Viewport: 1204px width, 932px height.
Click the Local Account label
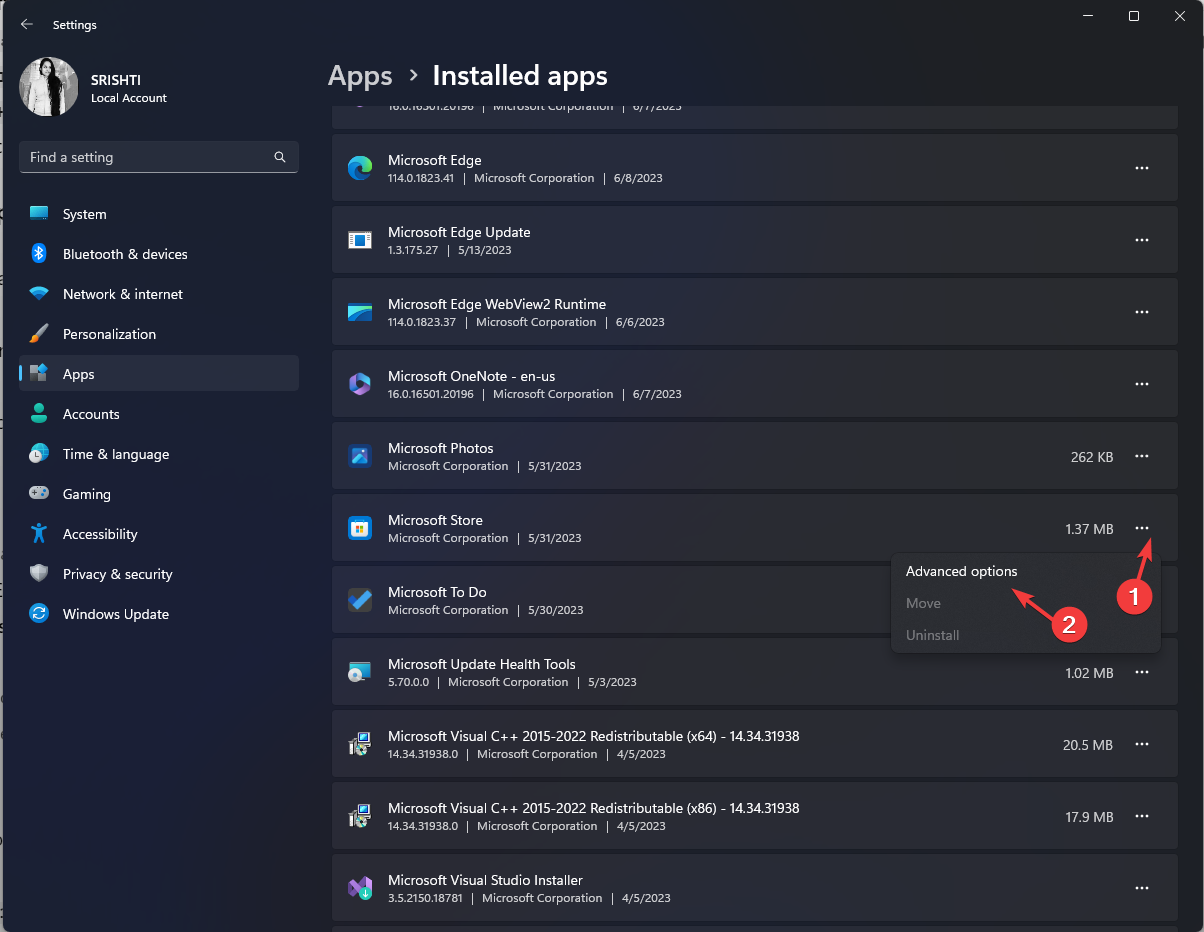coord(129,98)
